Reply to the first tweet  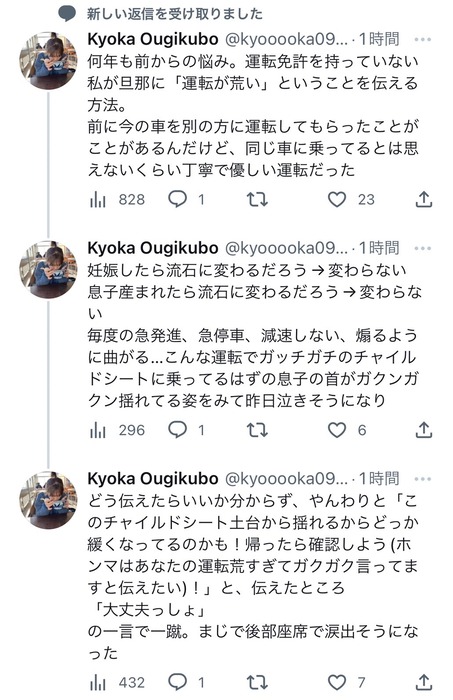pos(186,199)
